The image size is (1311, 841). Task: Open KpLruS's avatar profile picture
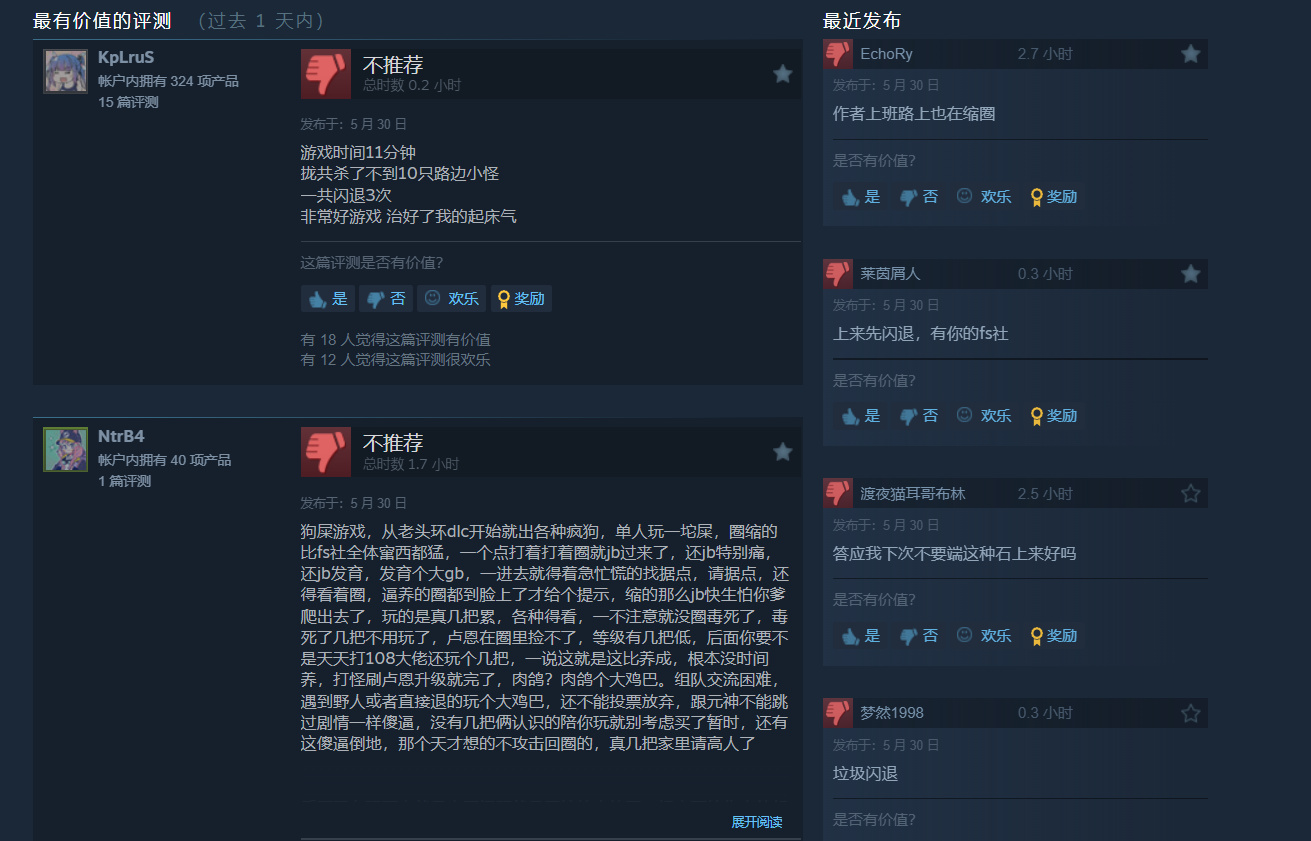(x=66, y=71)
